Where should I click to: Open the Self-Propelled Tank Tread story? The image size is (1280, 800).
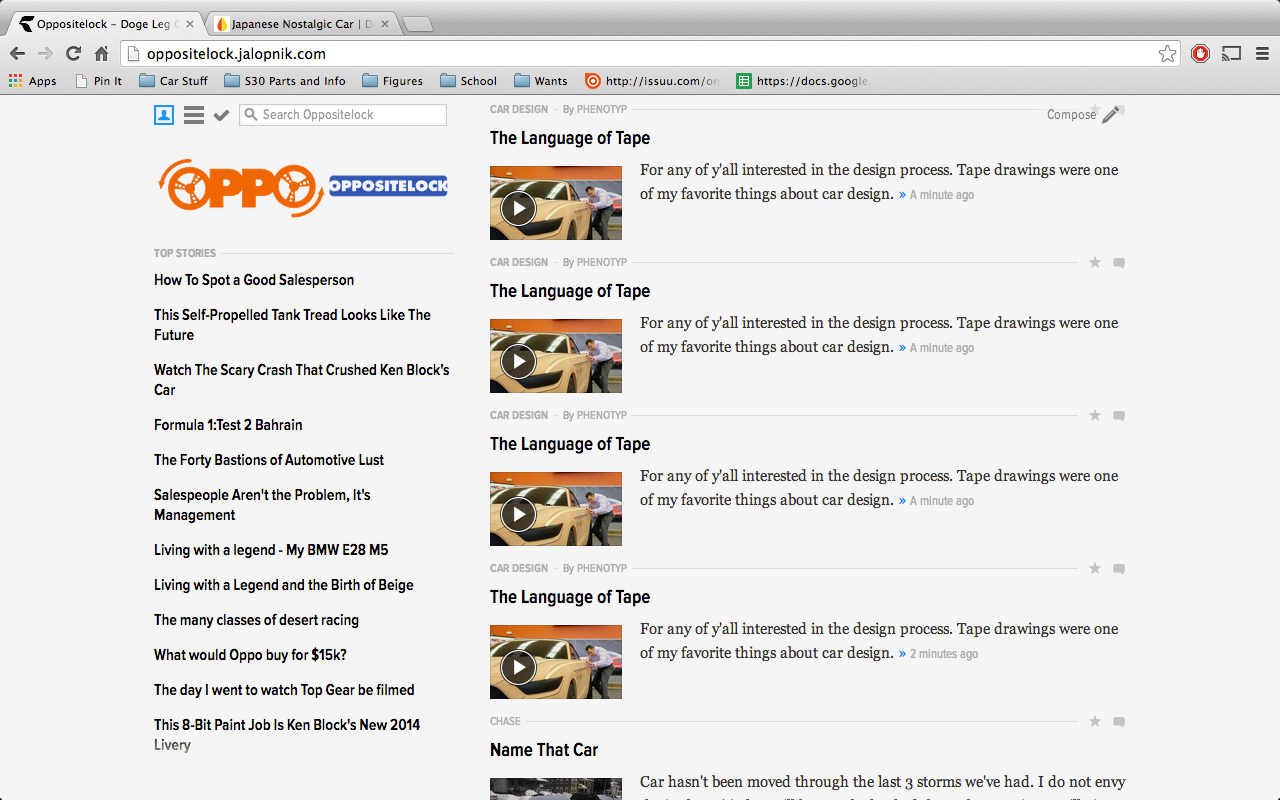click(x=292, y=325)
